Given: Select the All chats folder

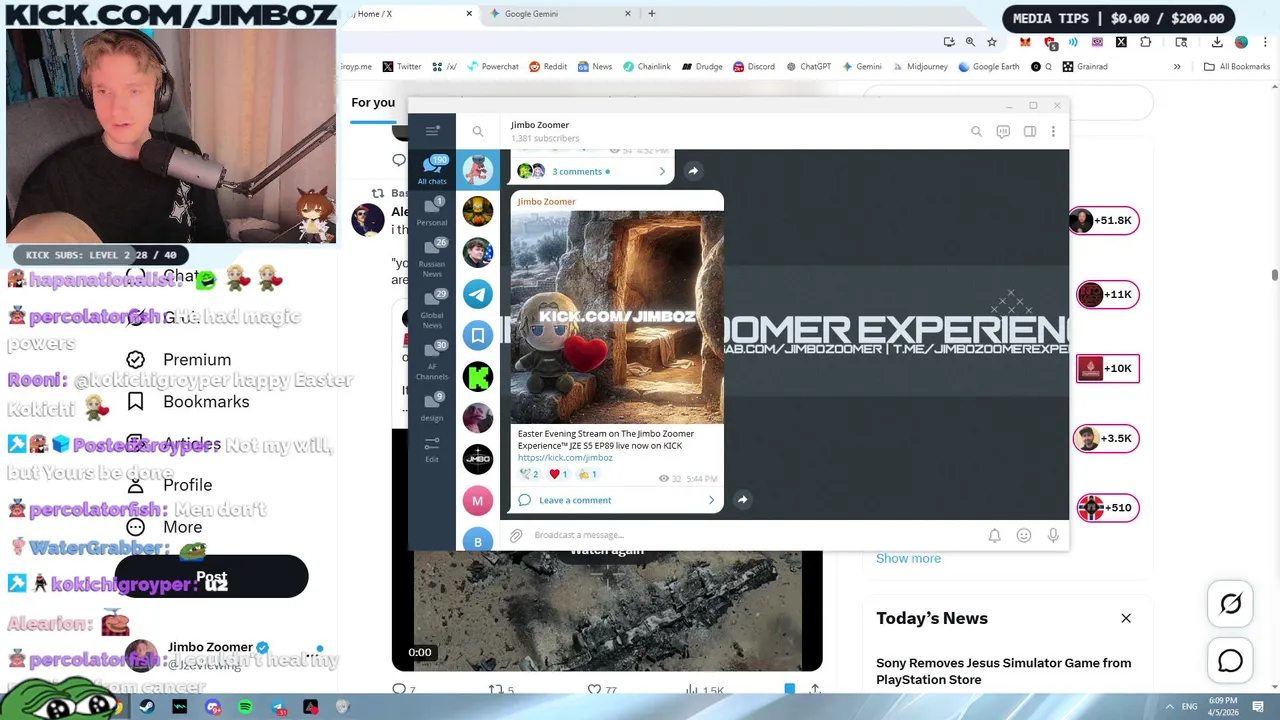Looking at the screenshot, I should click(432, 170).
